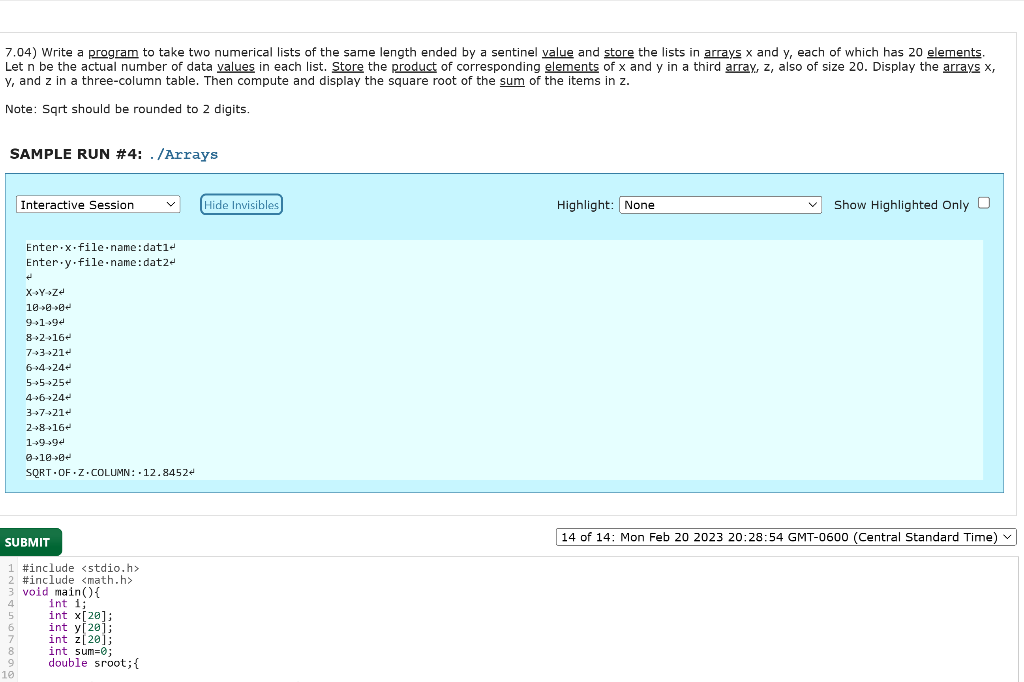Viewport: 1024px width, 682px height.
Task: Open the ./Arrays sample run link
Action: [x=183, y=154]
